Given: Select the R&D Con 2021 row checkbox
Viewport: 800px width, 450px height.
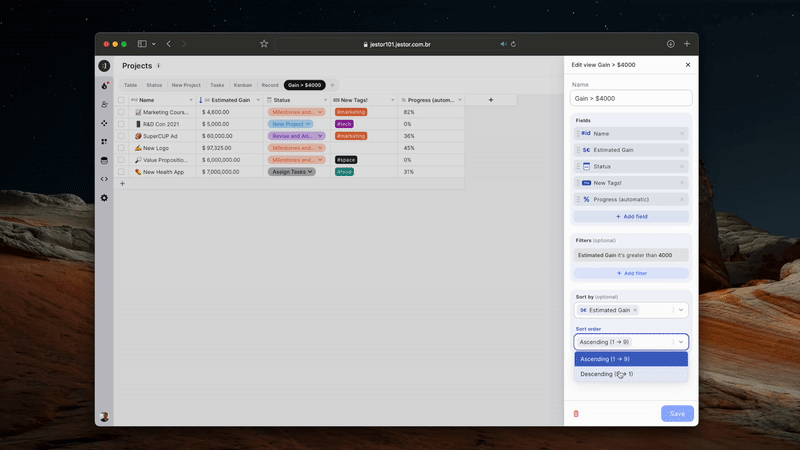Looking at the screenshot, I should click(x=121, y=124).
